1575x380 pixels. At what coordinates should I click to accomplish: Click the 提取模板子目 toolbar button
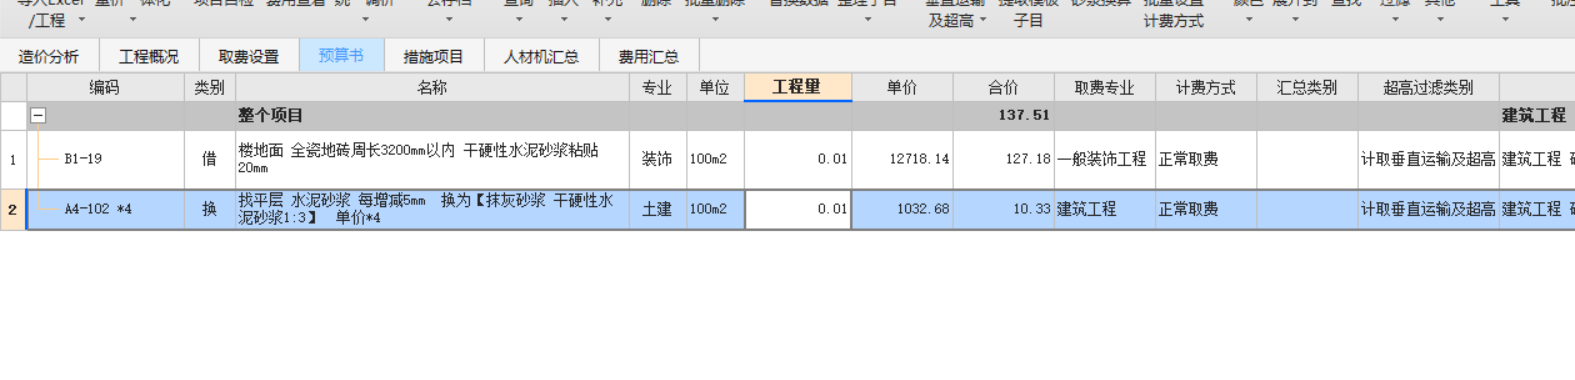click(1028, 14)
